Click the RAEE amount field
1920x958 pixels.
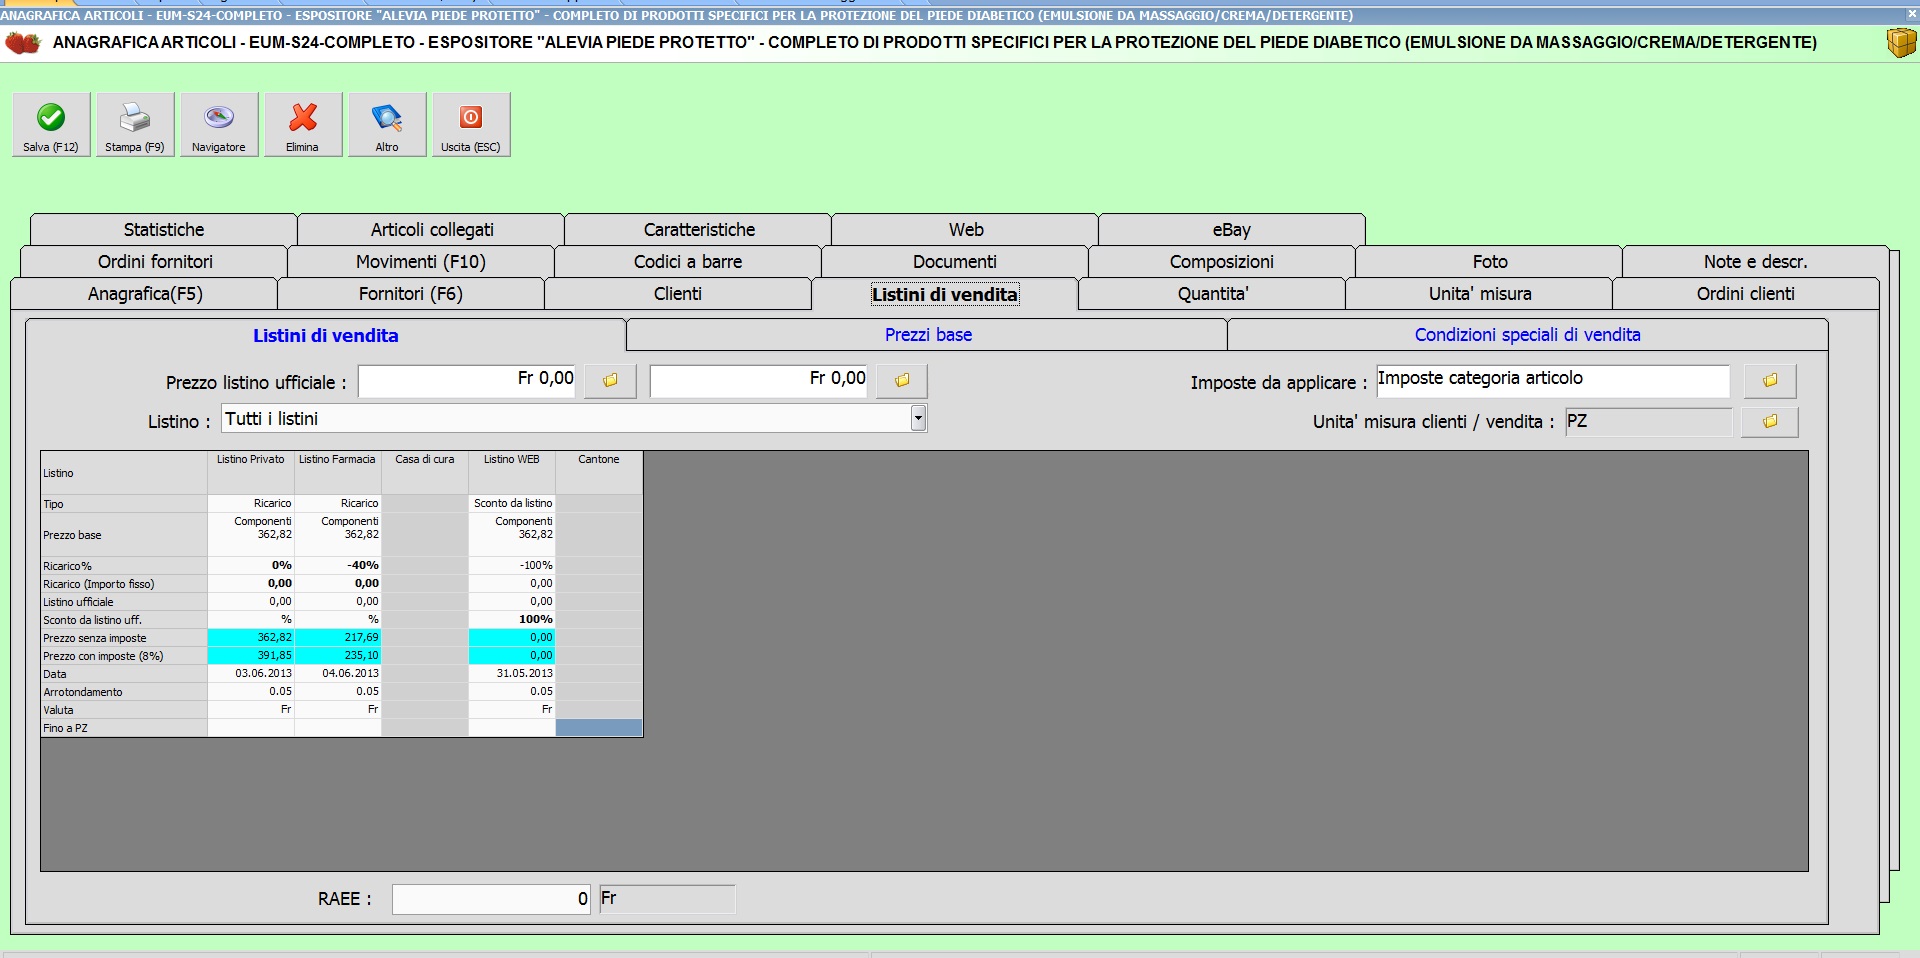(x=491, y=899)
